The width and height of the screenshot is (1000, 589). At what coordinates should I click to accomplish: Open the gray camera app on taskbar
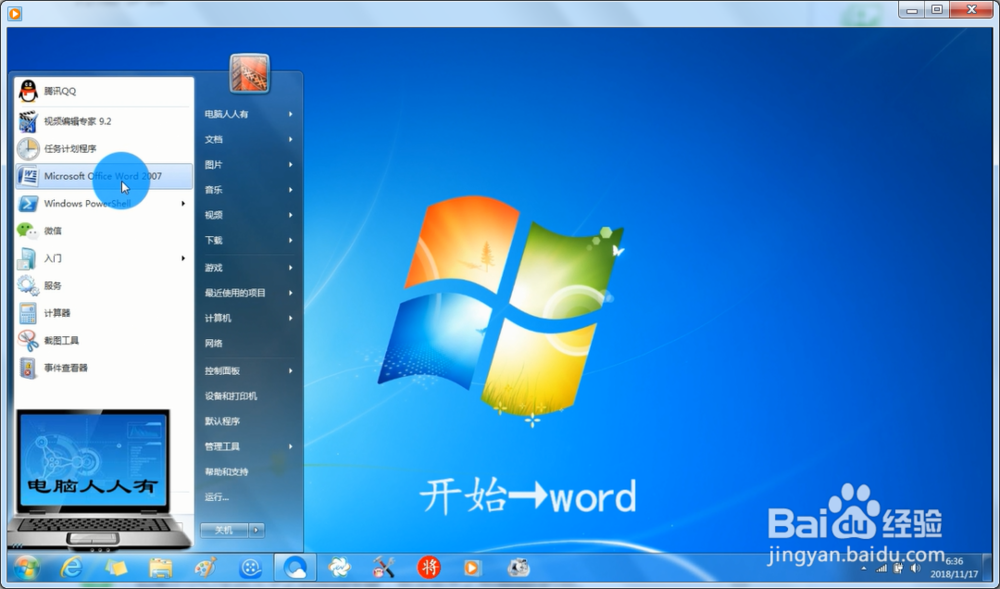518,567
